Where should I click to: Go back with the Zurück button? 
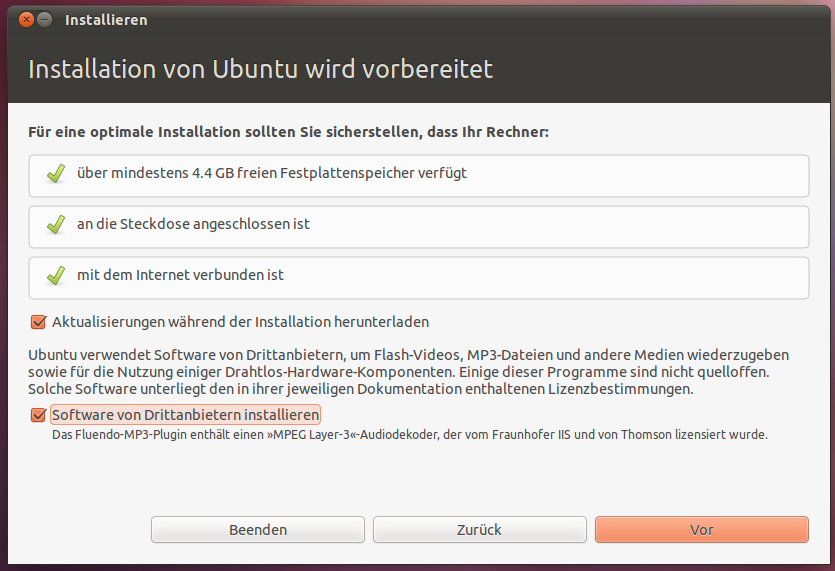tap(479, 530)
